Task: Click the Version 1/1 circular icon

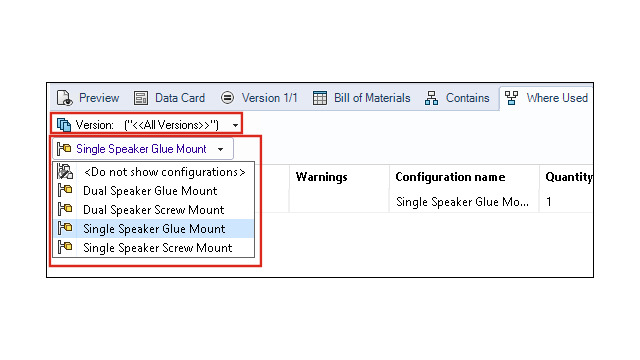Action: pyautogui.click(x=227, y=98)
